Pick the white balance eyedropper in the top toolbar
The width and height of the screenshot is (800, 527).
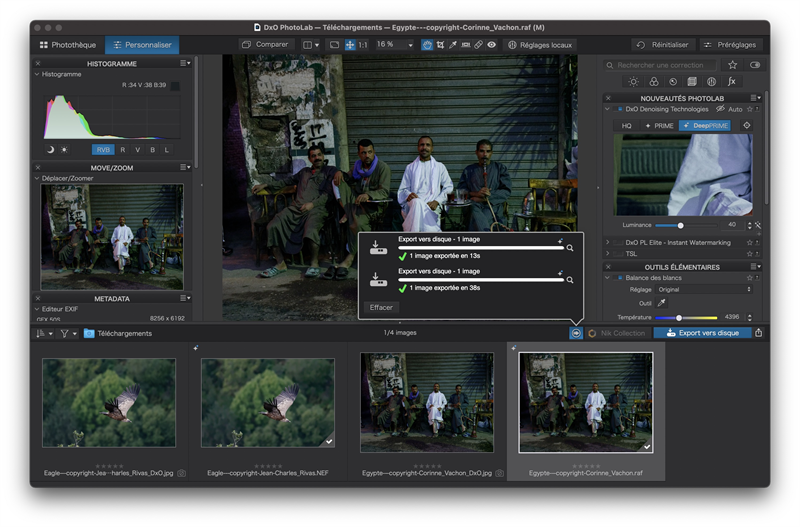pyautogui.click(x=453, y=45)
